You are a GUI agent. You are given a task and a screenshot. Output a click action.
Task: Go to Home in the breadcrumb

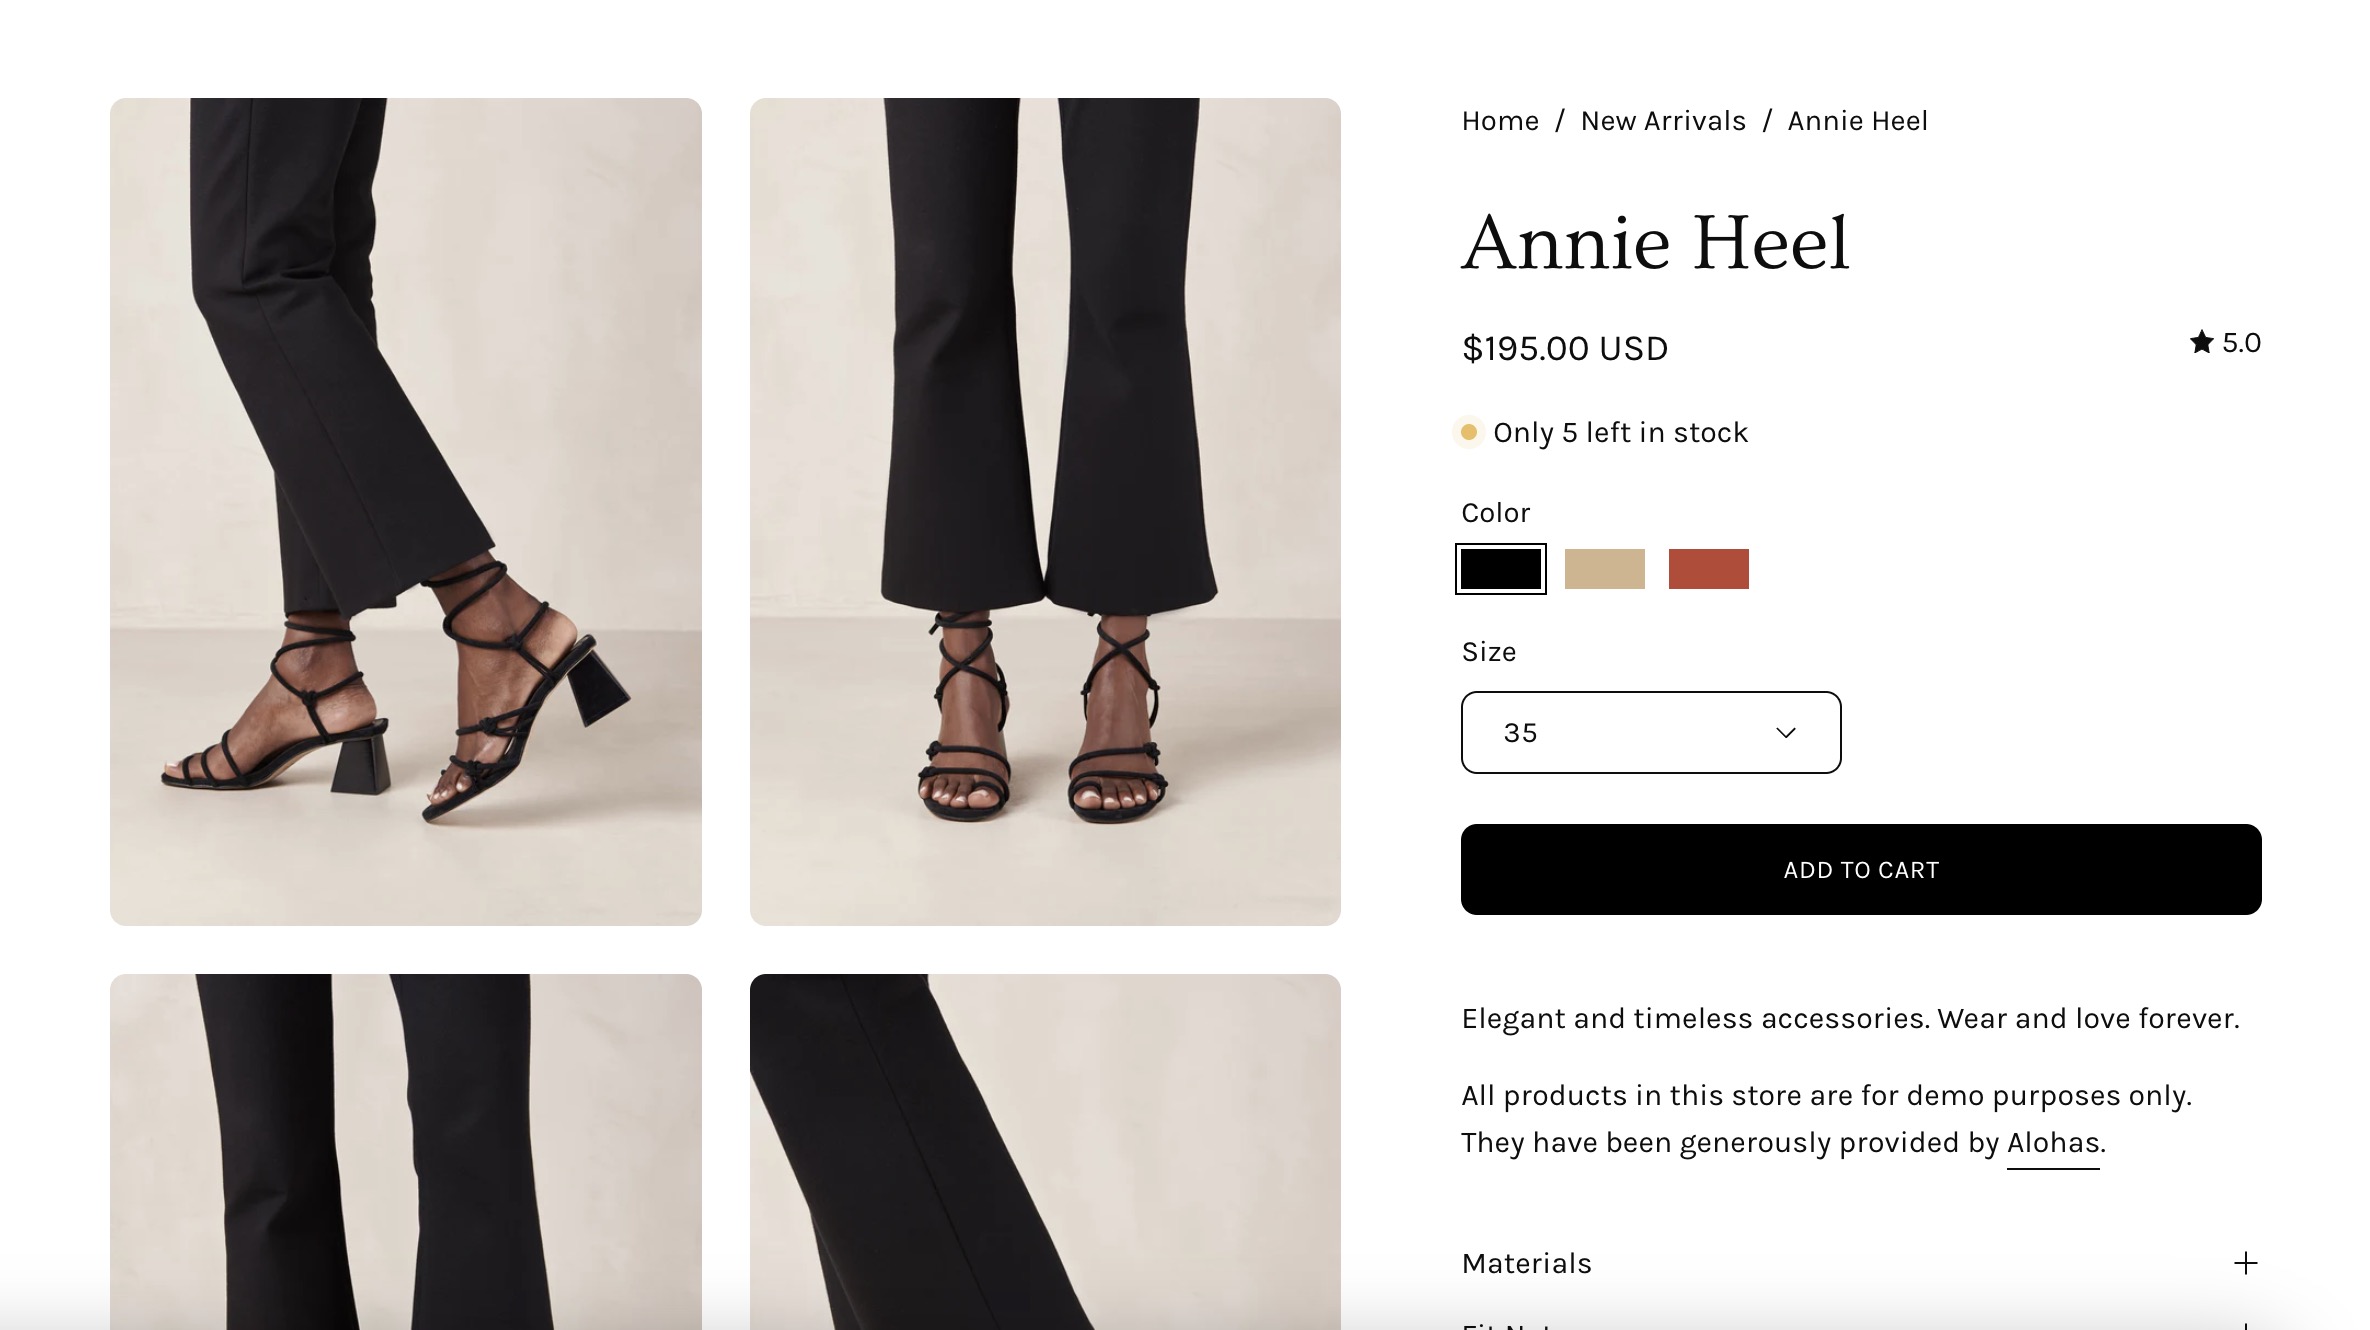1500,121
